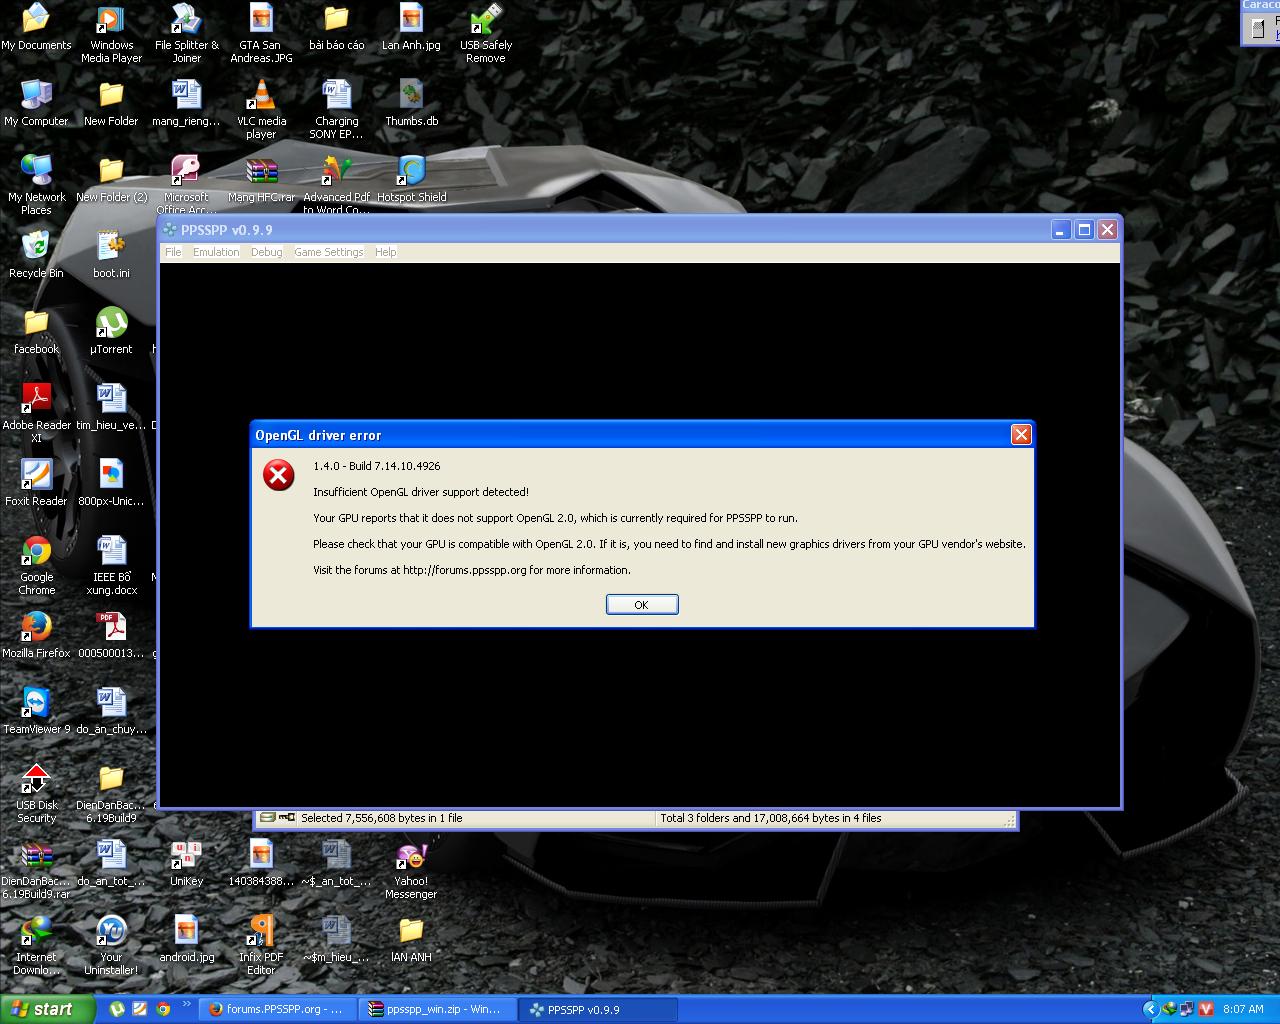Click OK in the OpenGL error dialog
1280x1024 pixels.
pyautogui.click(x=641, y=604)
